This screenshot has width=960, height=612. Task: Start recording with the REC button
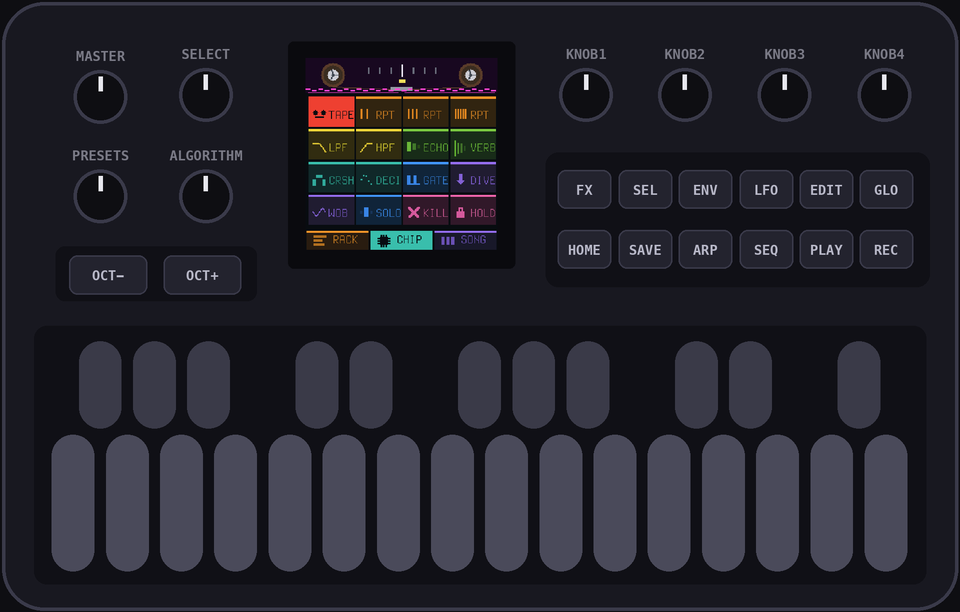pos(886,250)
